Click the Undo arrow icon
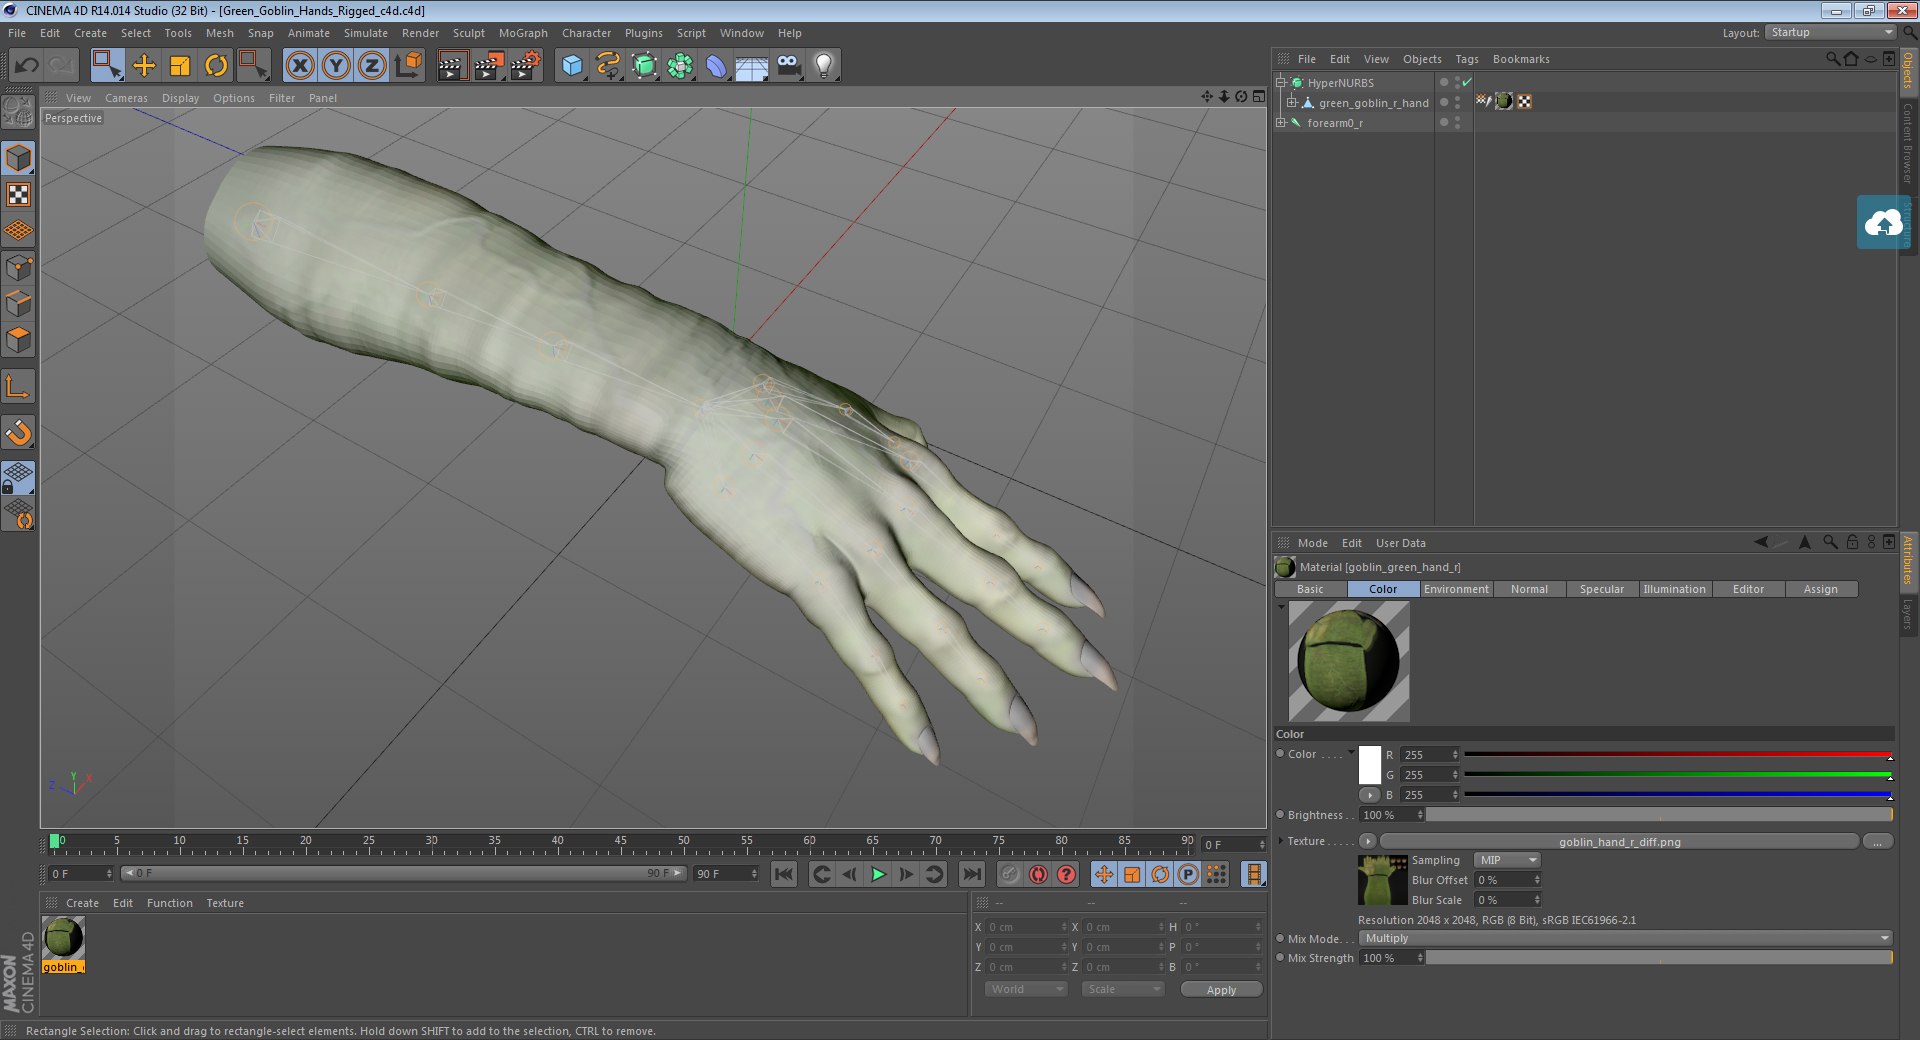The height and width of the screenshot is (1040, 1920). 26,66
